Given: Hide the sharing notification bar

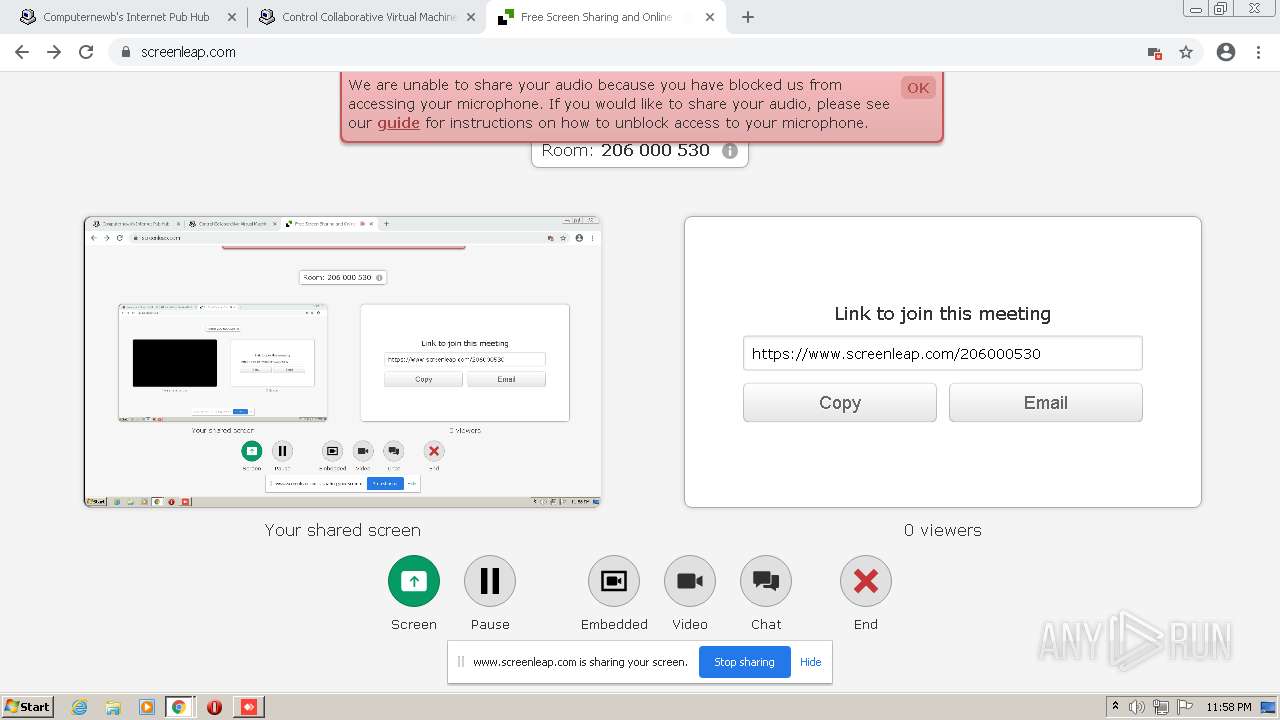Looking at the screenshot, I should pos(811,662).
